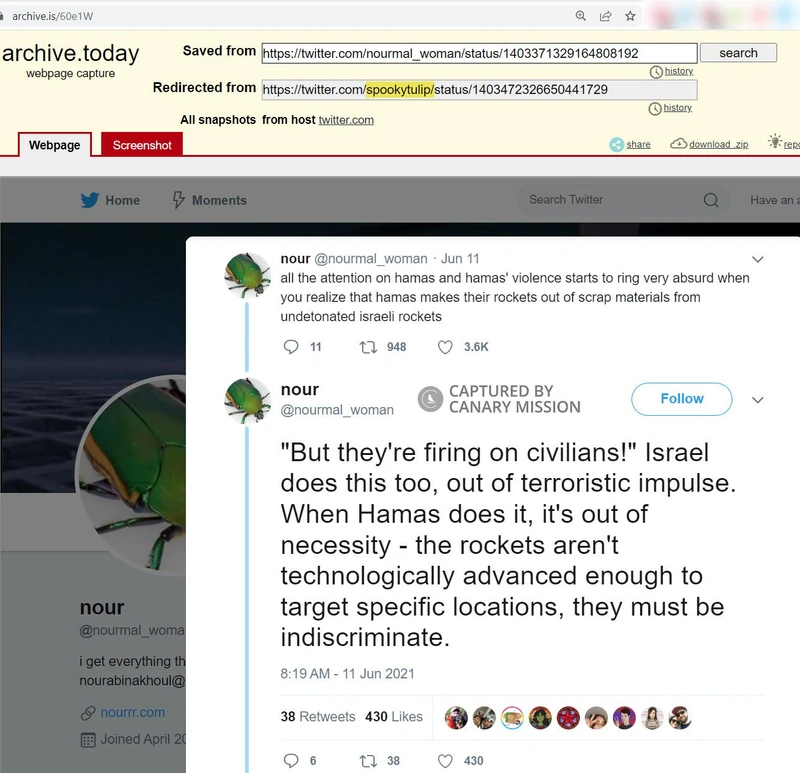The height and width of the screenshot is (773, 800).
Task: Click the bold nour name in the main tweet
Action: [299, 389]
